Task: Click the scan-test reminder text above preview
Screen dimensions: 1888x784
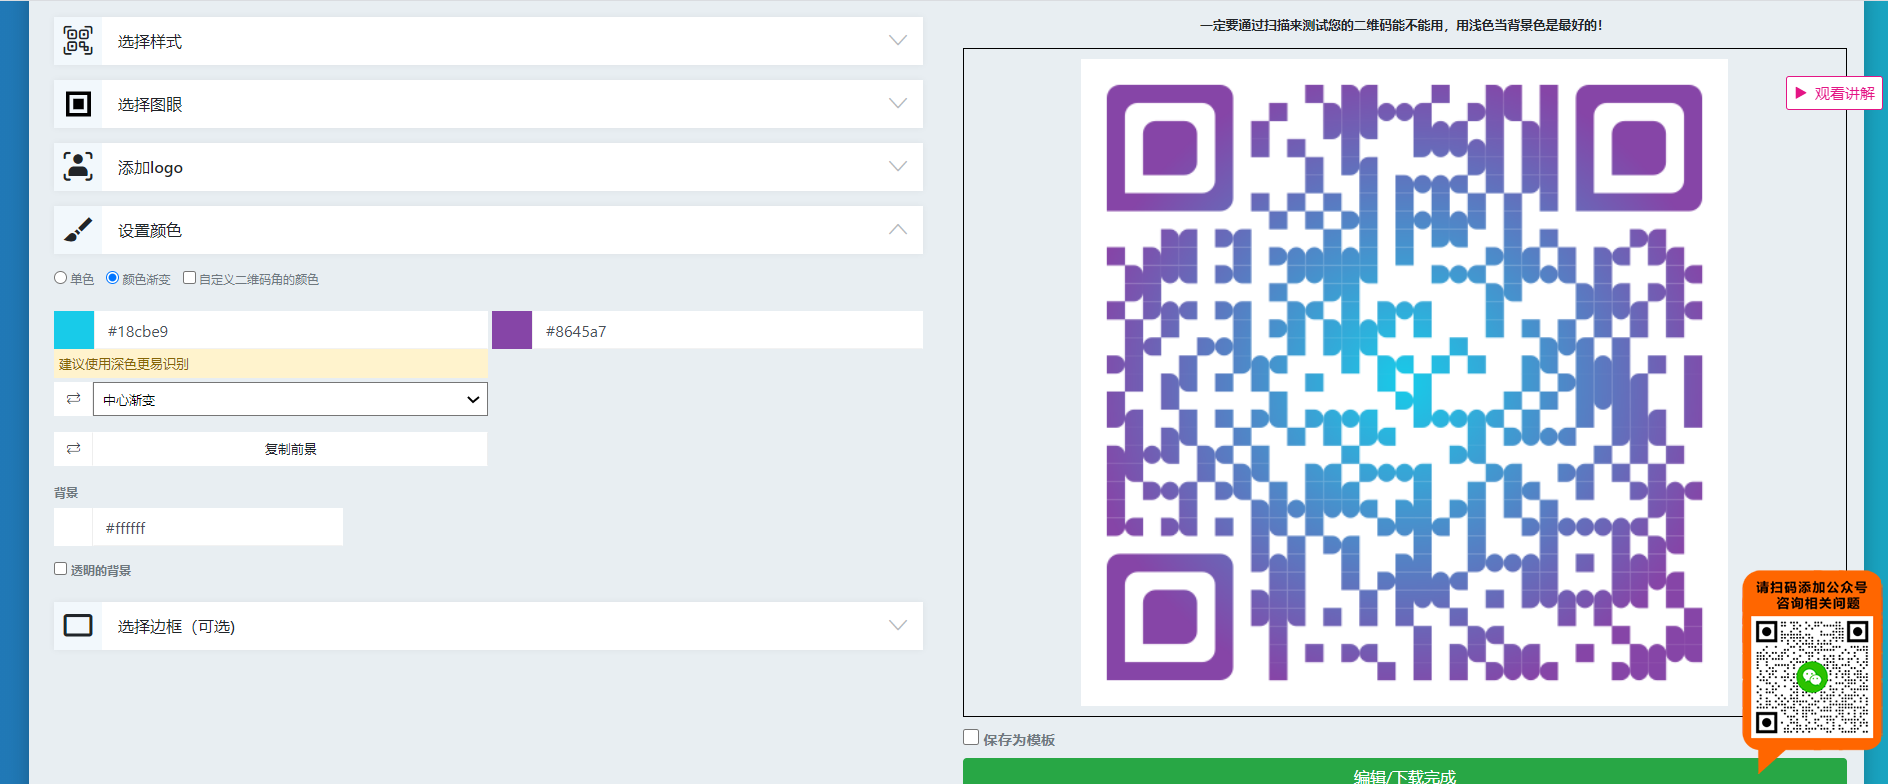Action: tap(1401, 25)
